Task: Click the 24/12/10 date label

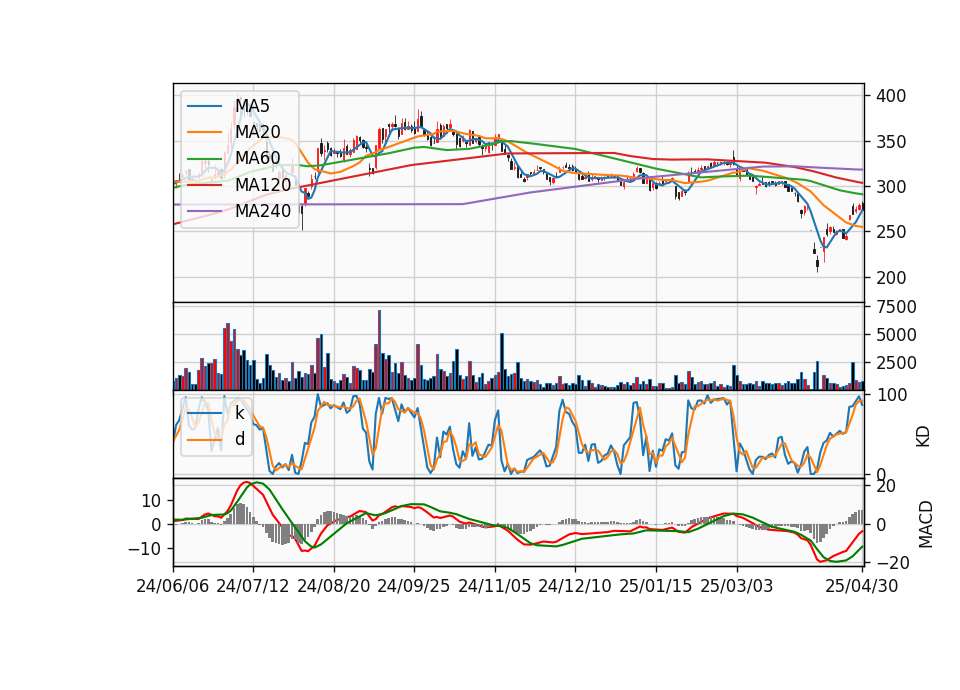Action: (575, 586)
